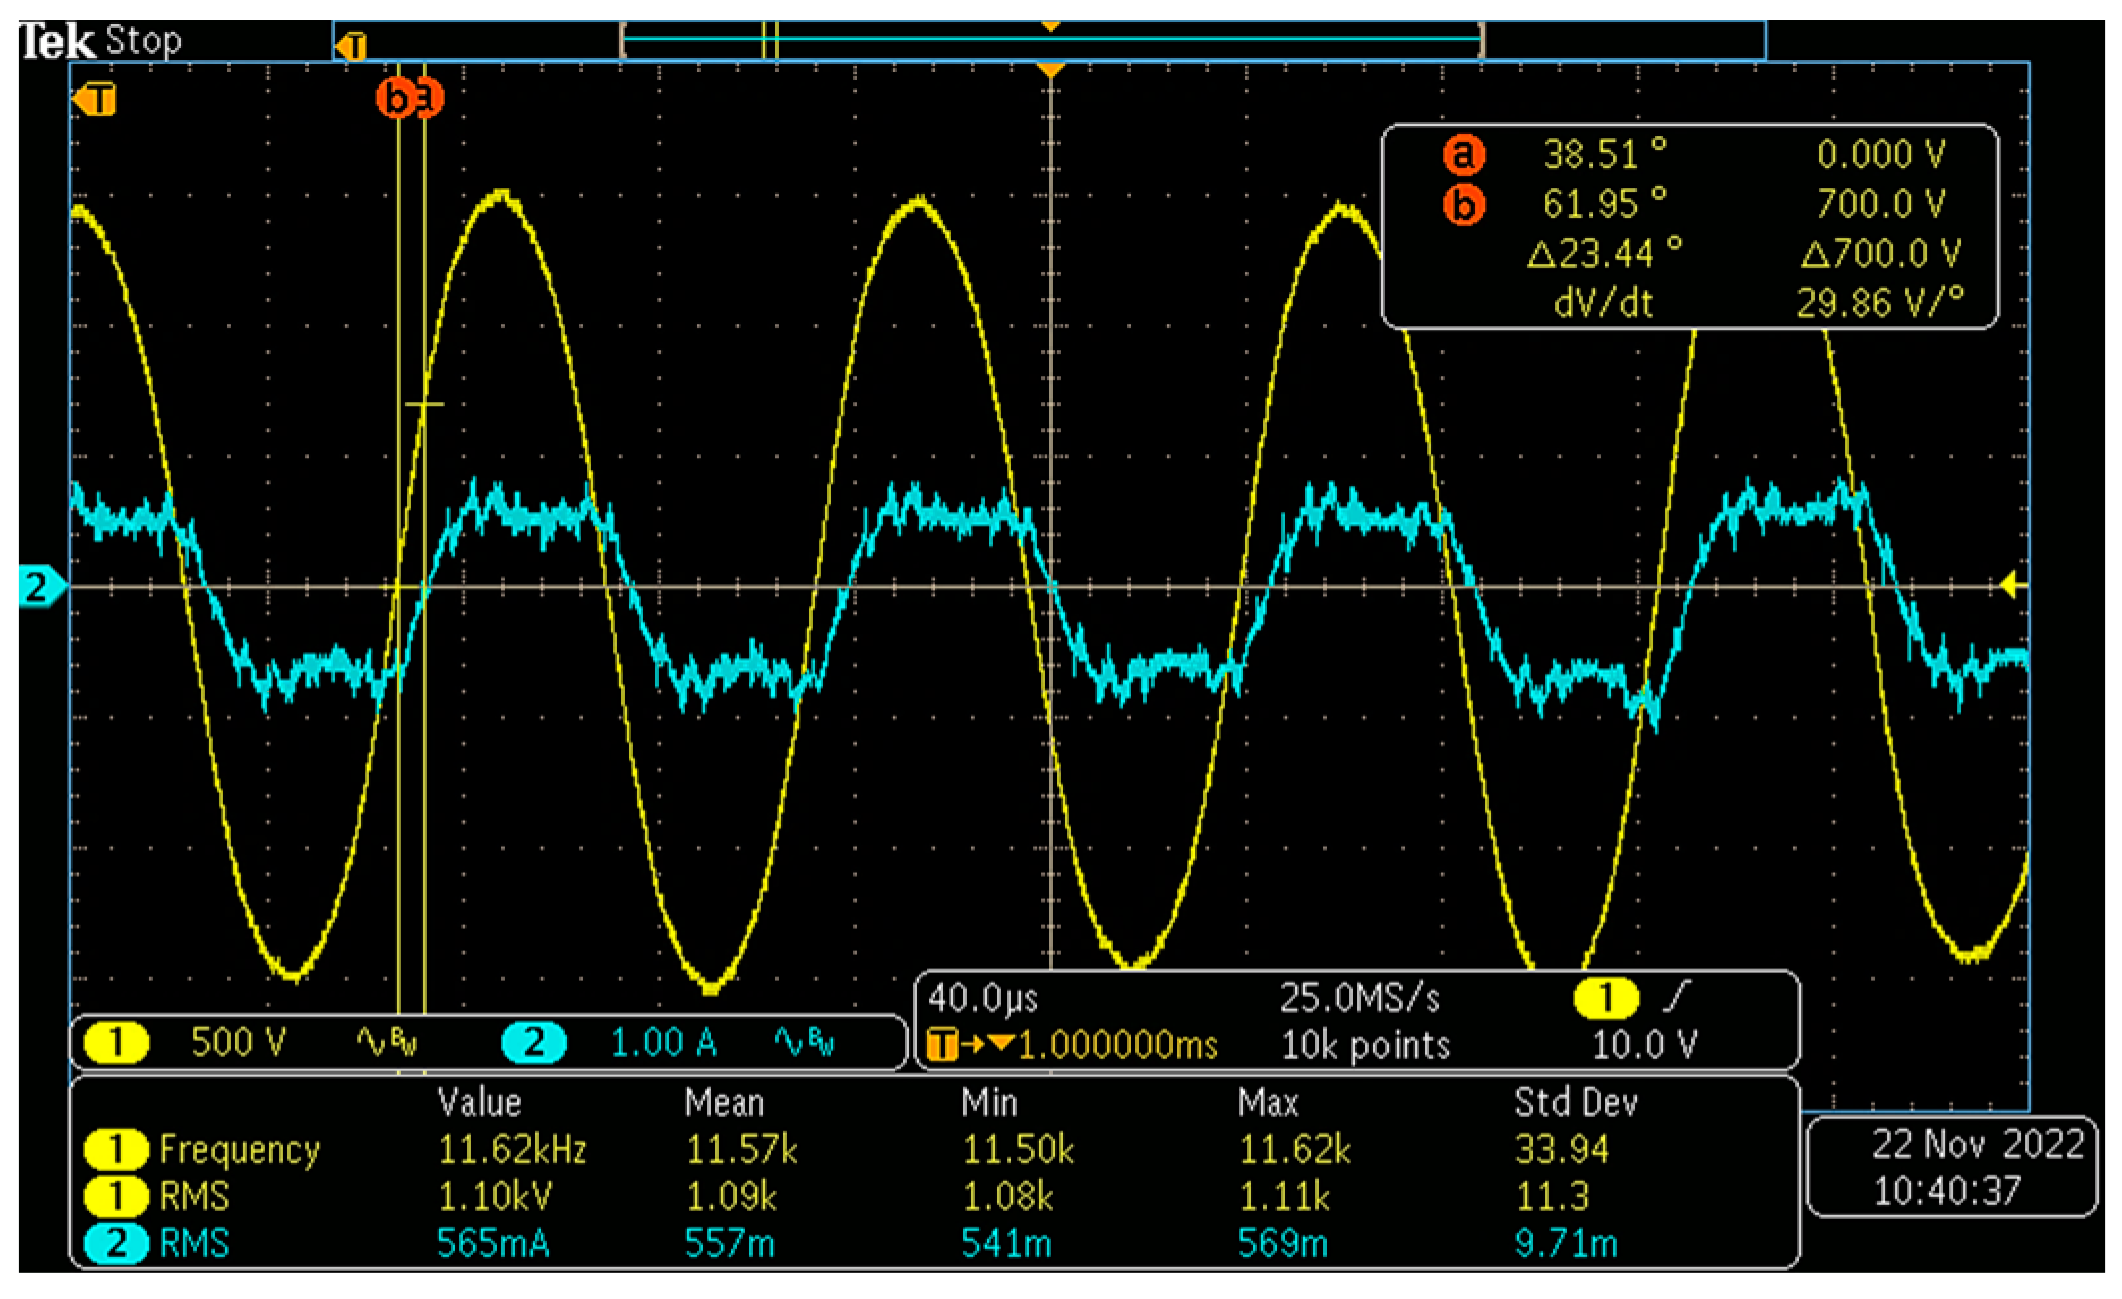The height and width of the screenshot is (1299, 2122).
Task: Click the Min column header
Action: (989, 1103)
